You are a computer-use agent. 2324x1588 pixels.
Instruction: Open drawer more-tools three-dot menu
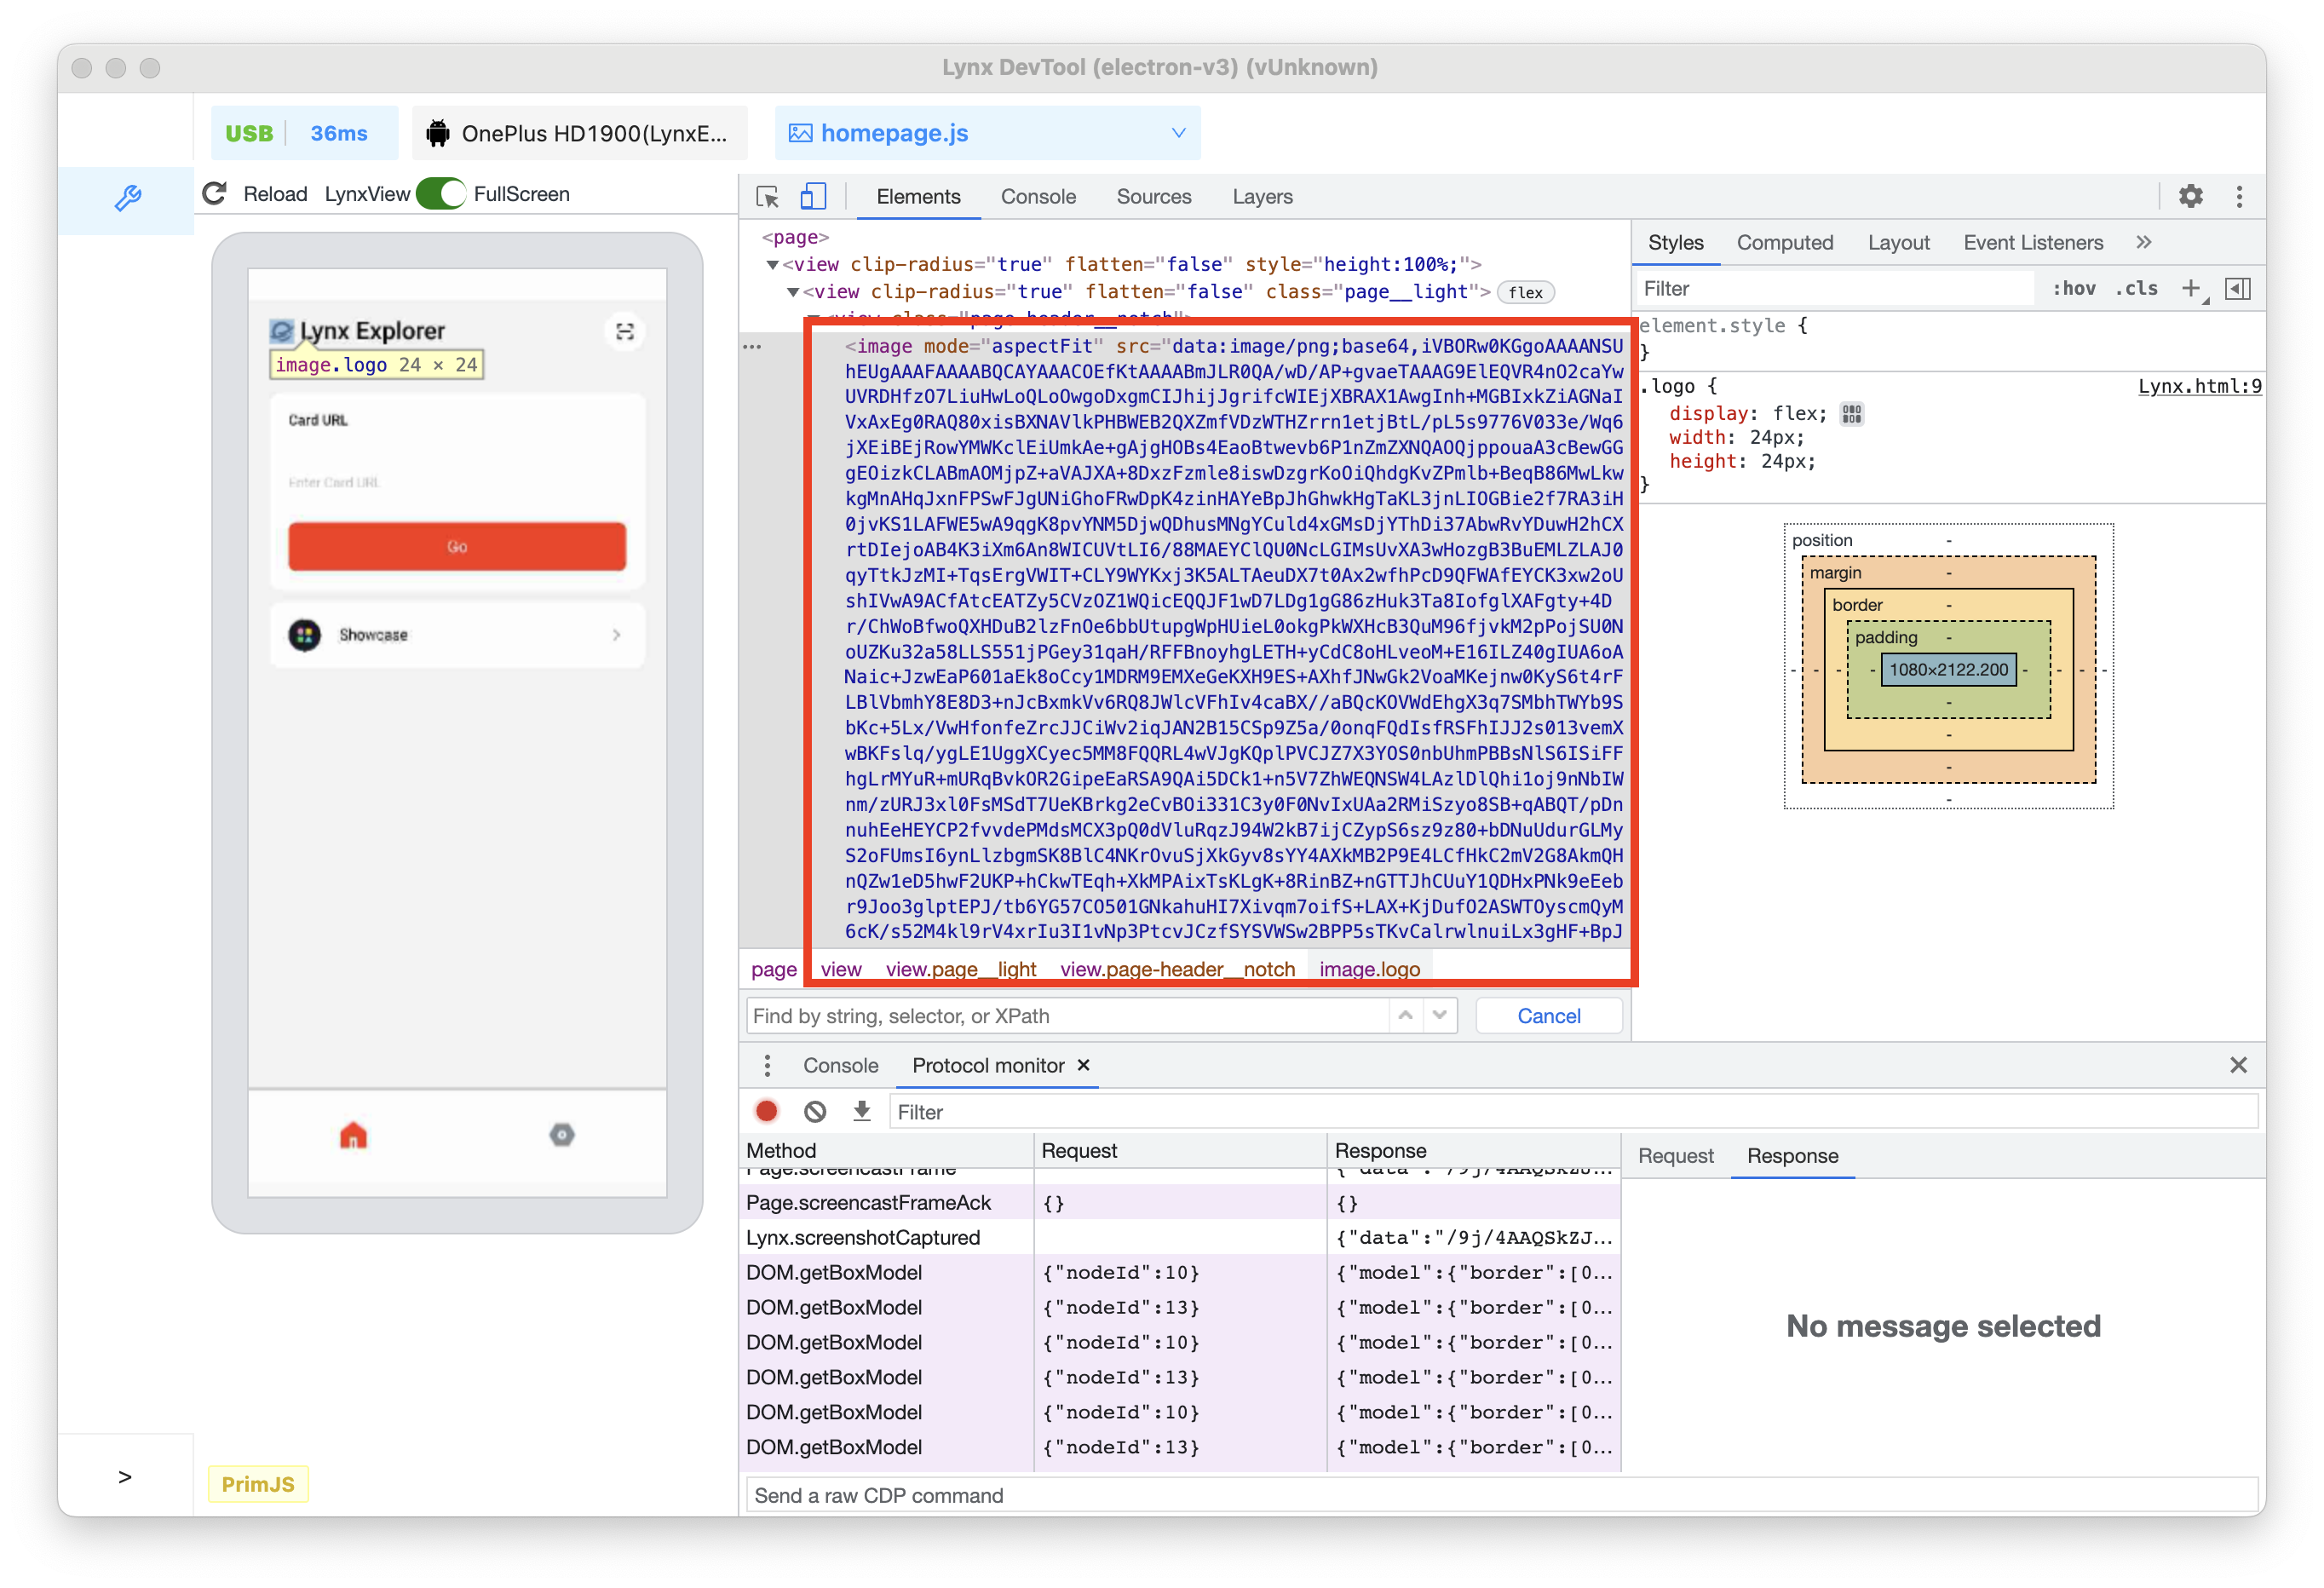pos(767,1066)
